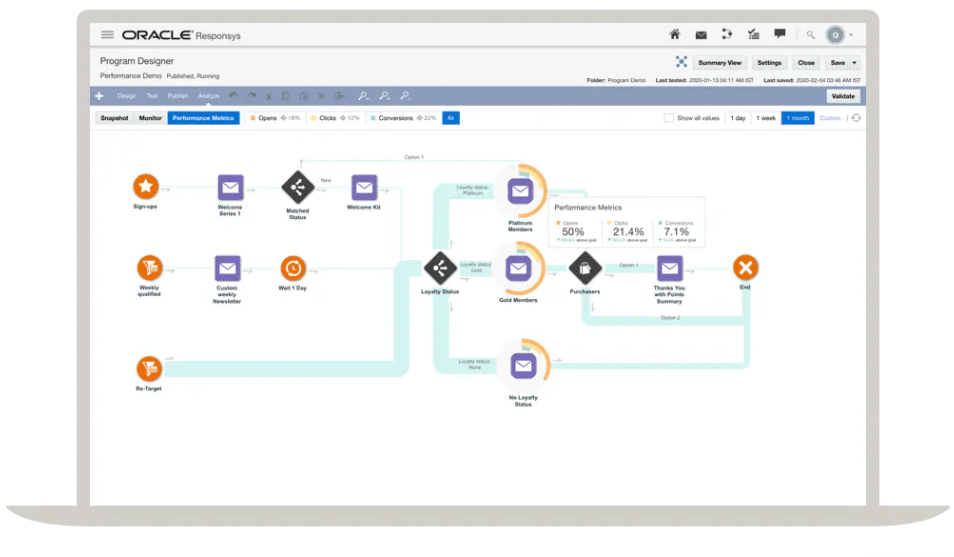Select the 1 day time range
This screenshot has width=954, height=557.
(x=737, y=118)
